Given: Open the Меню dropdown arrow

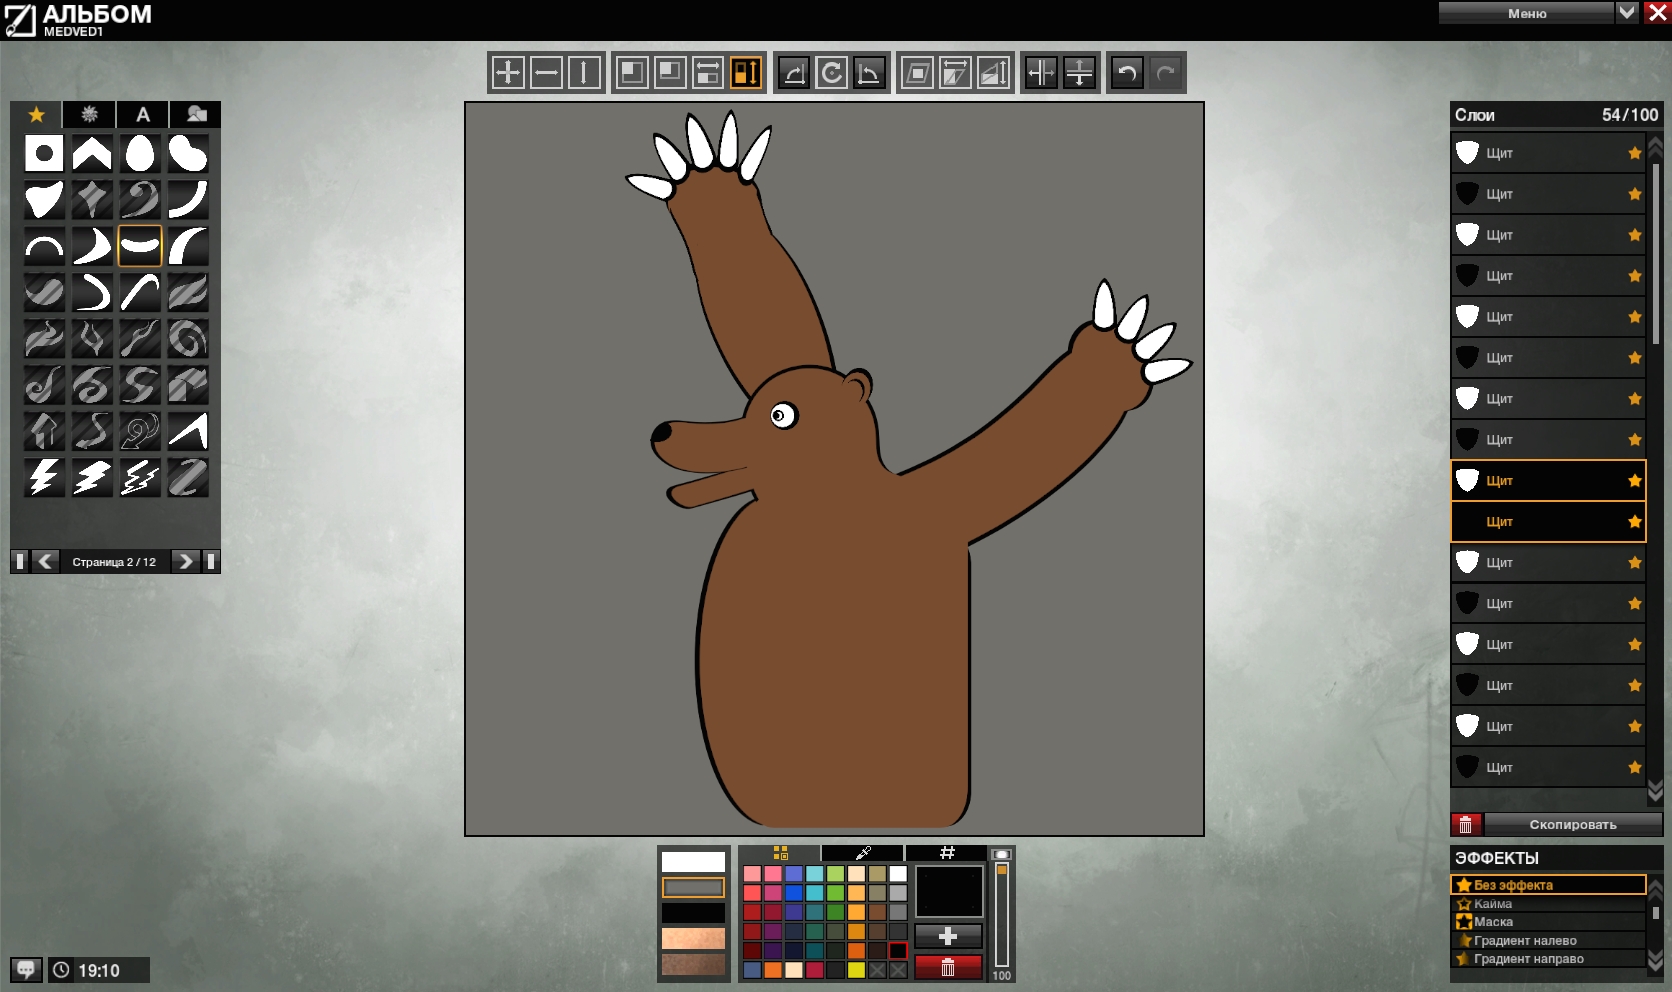Looking at the screenshot, I should [x=1627, y=13].
